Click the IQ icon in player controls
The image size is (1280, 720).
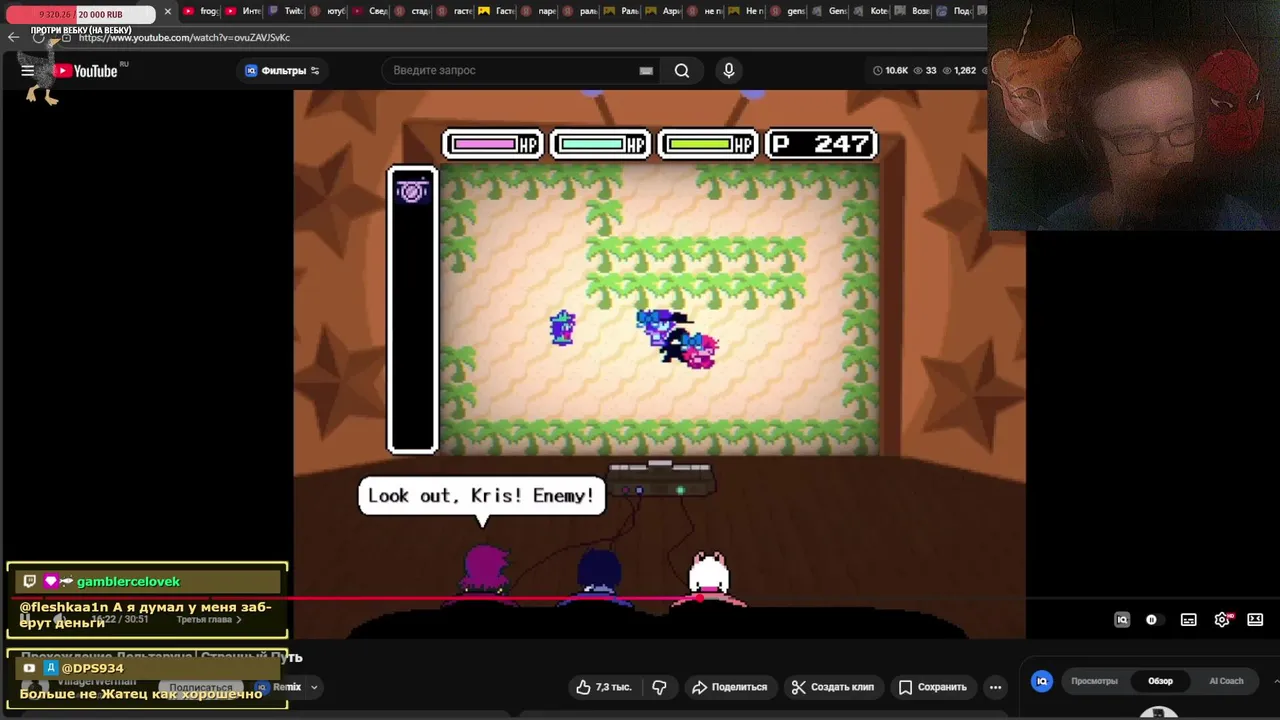[x=1122, y=620]
